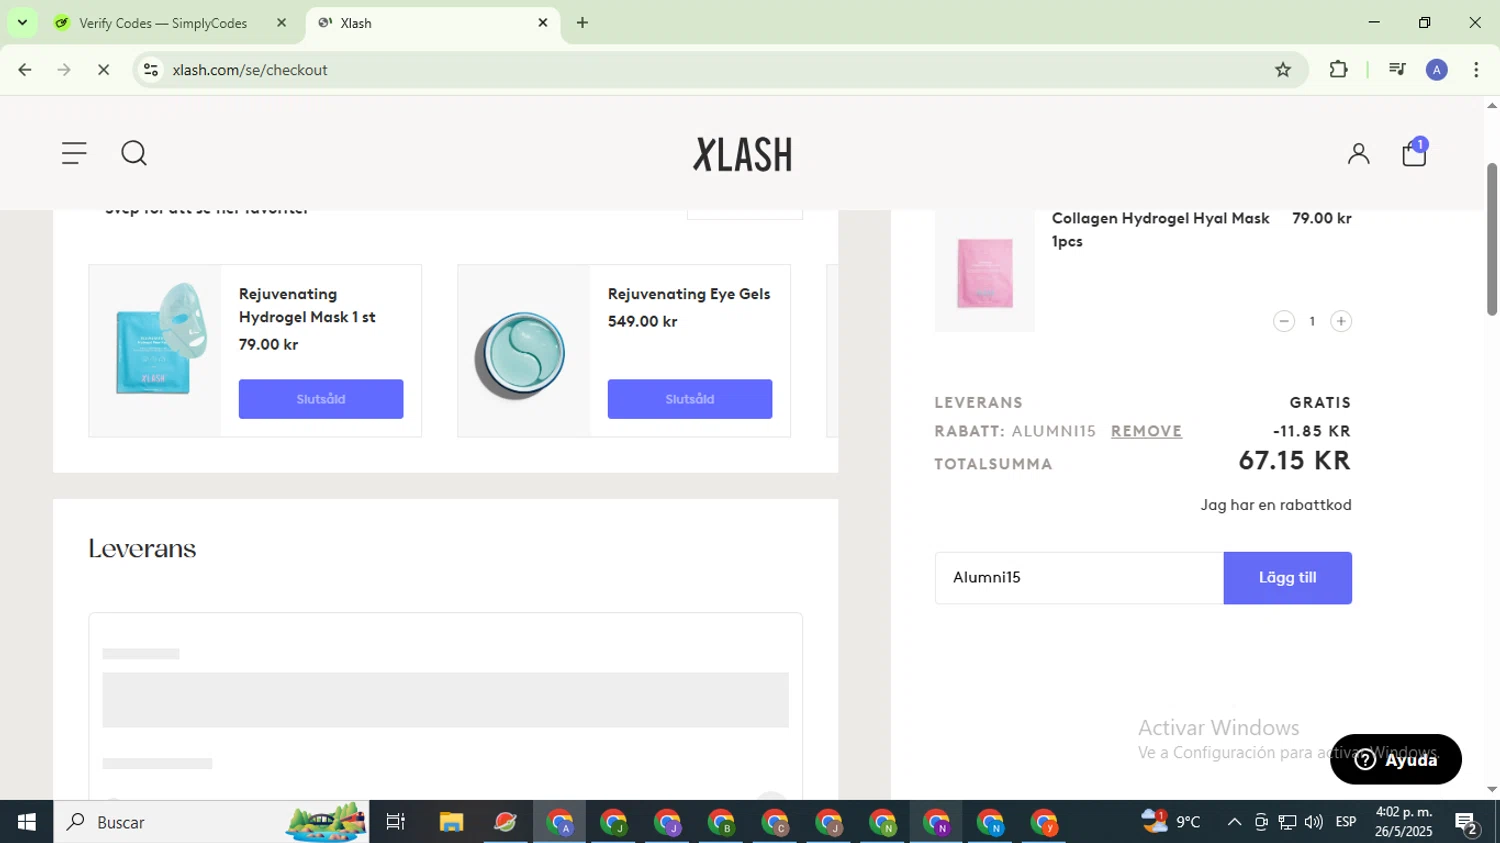Click Slutsåld under Rejuvenating Eye Gels

click(x=690, y=399)
